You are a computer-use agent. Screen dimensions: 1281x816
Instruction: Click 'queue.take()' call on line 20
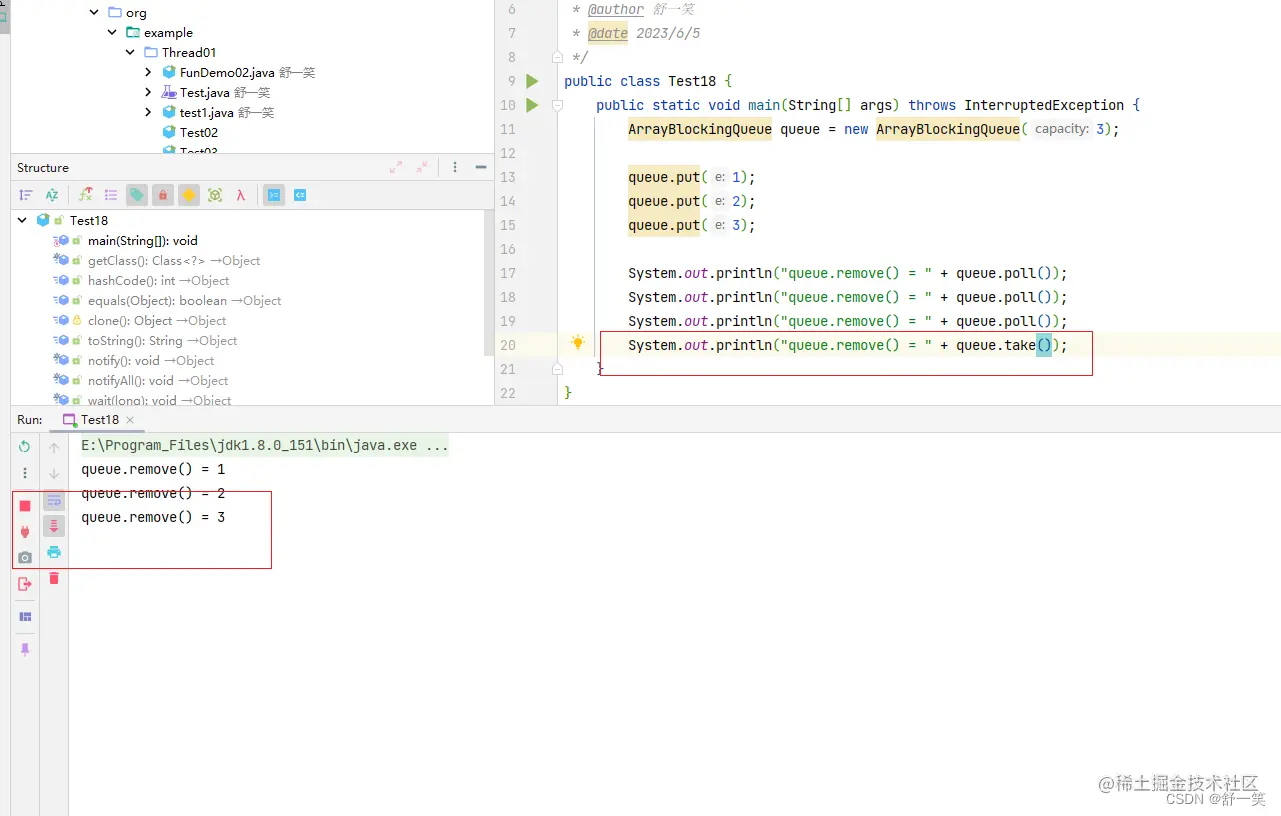tap(1004, 345)
